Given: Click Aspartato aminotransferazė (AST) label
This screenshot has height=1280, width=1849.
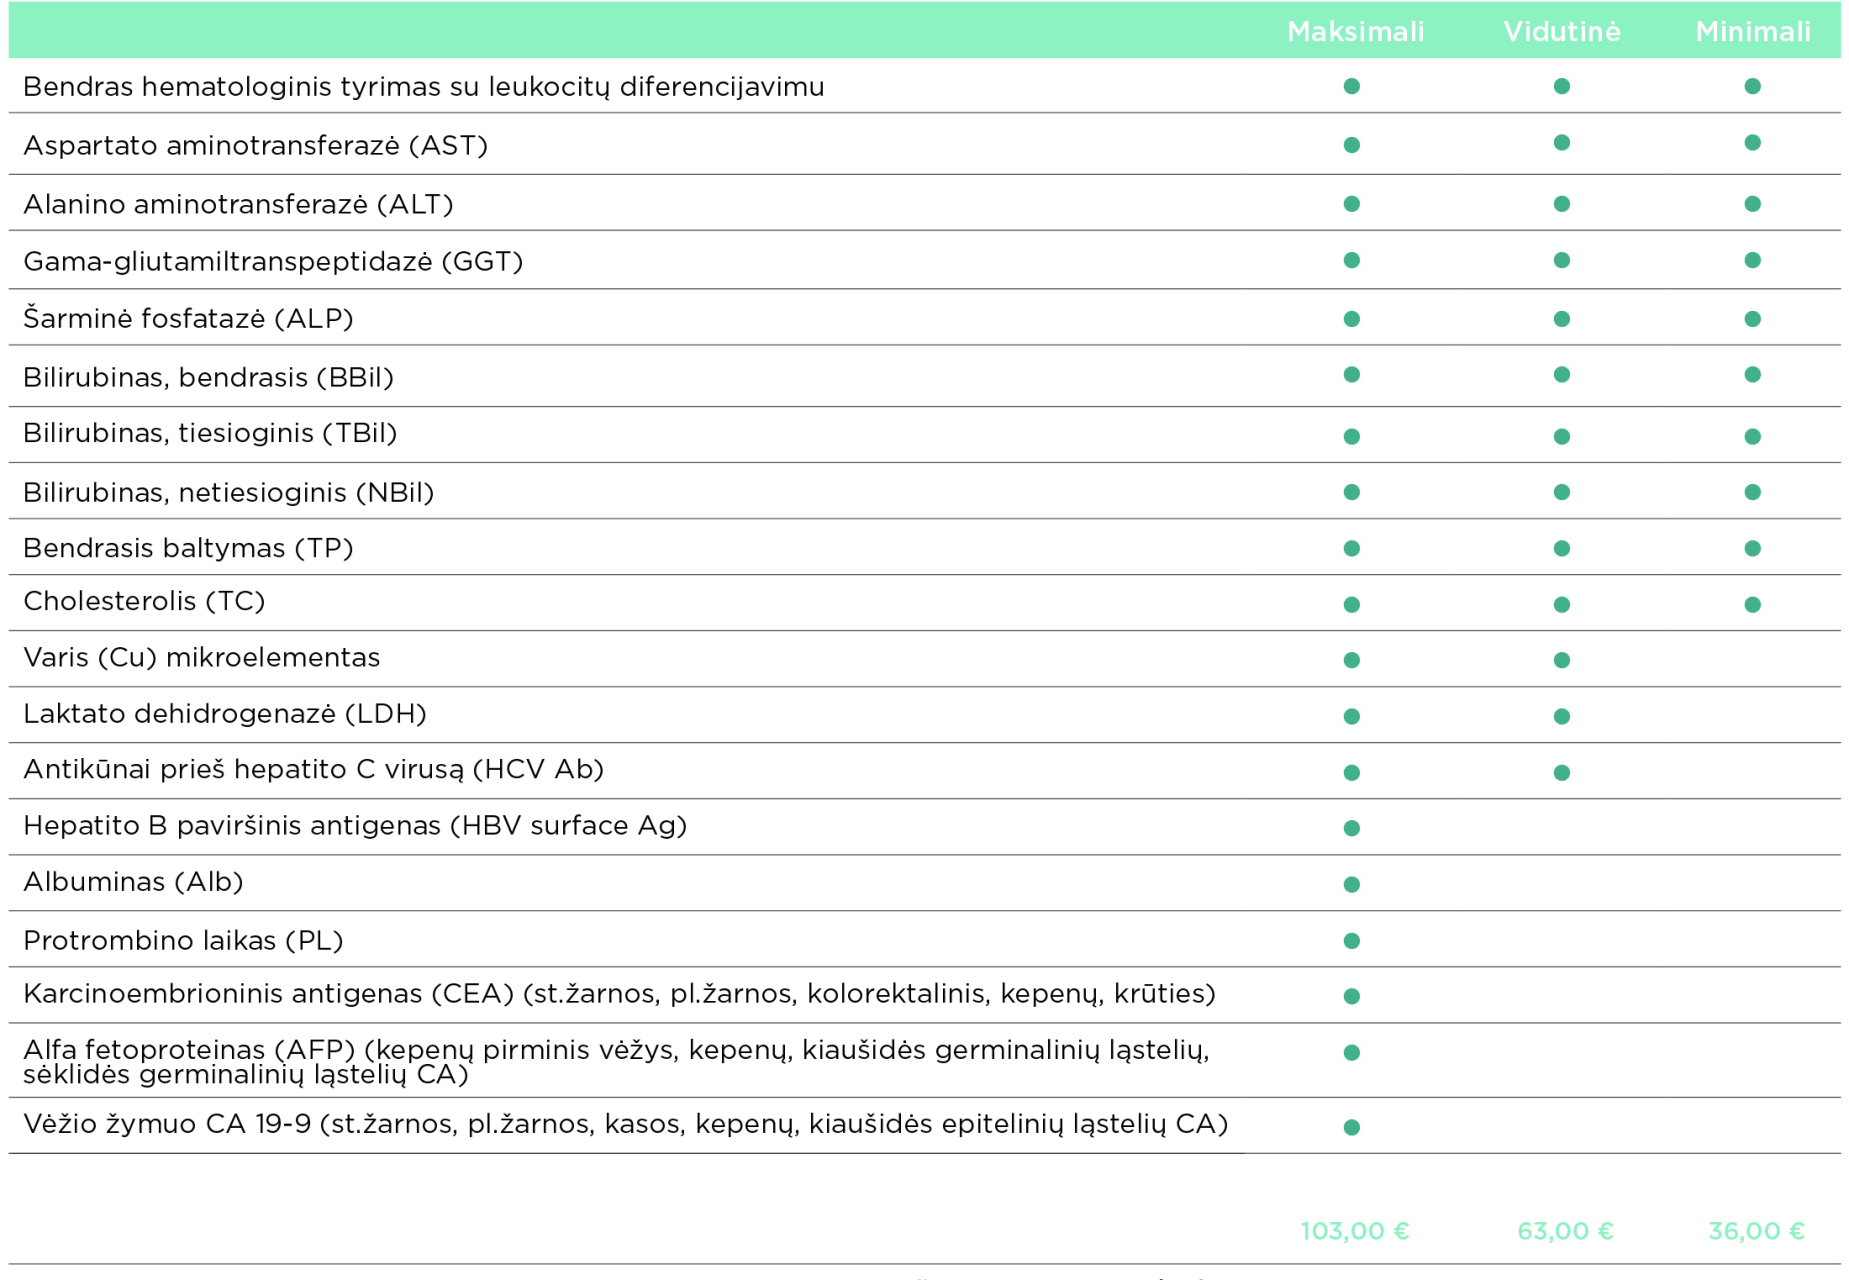Looking at the screenshot, I should tap(256, 146).
